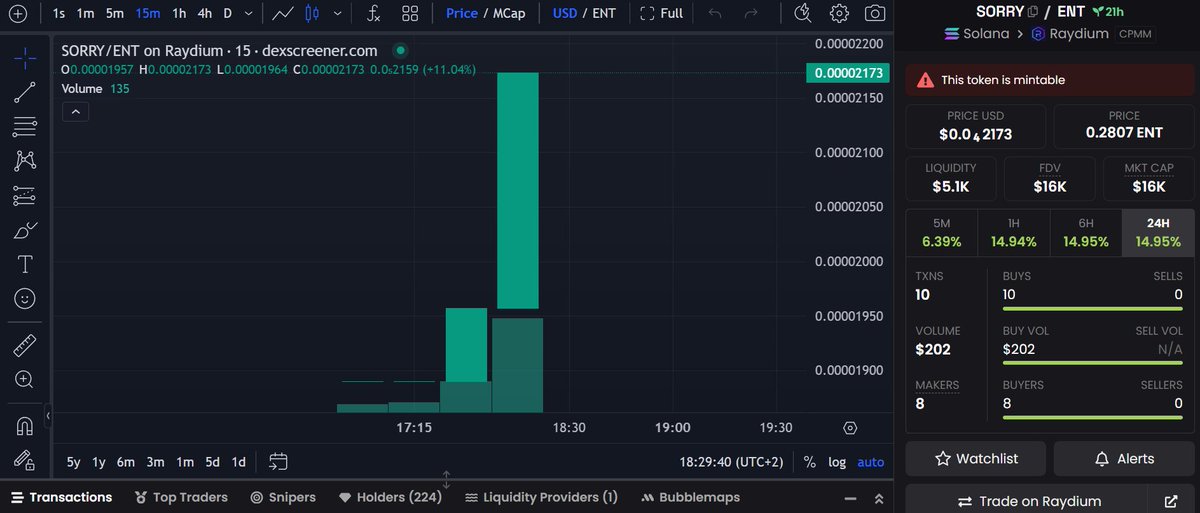Switch to line chart style
Screen dimensions: 1200x513
pos(283,14)
